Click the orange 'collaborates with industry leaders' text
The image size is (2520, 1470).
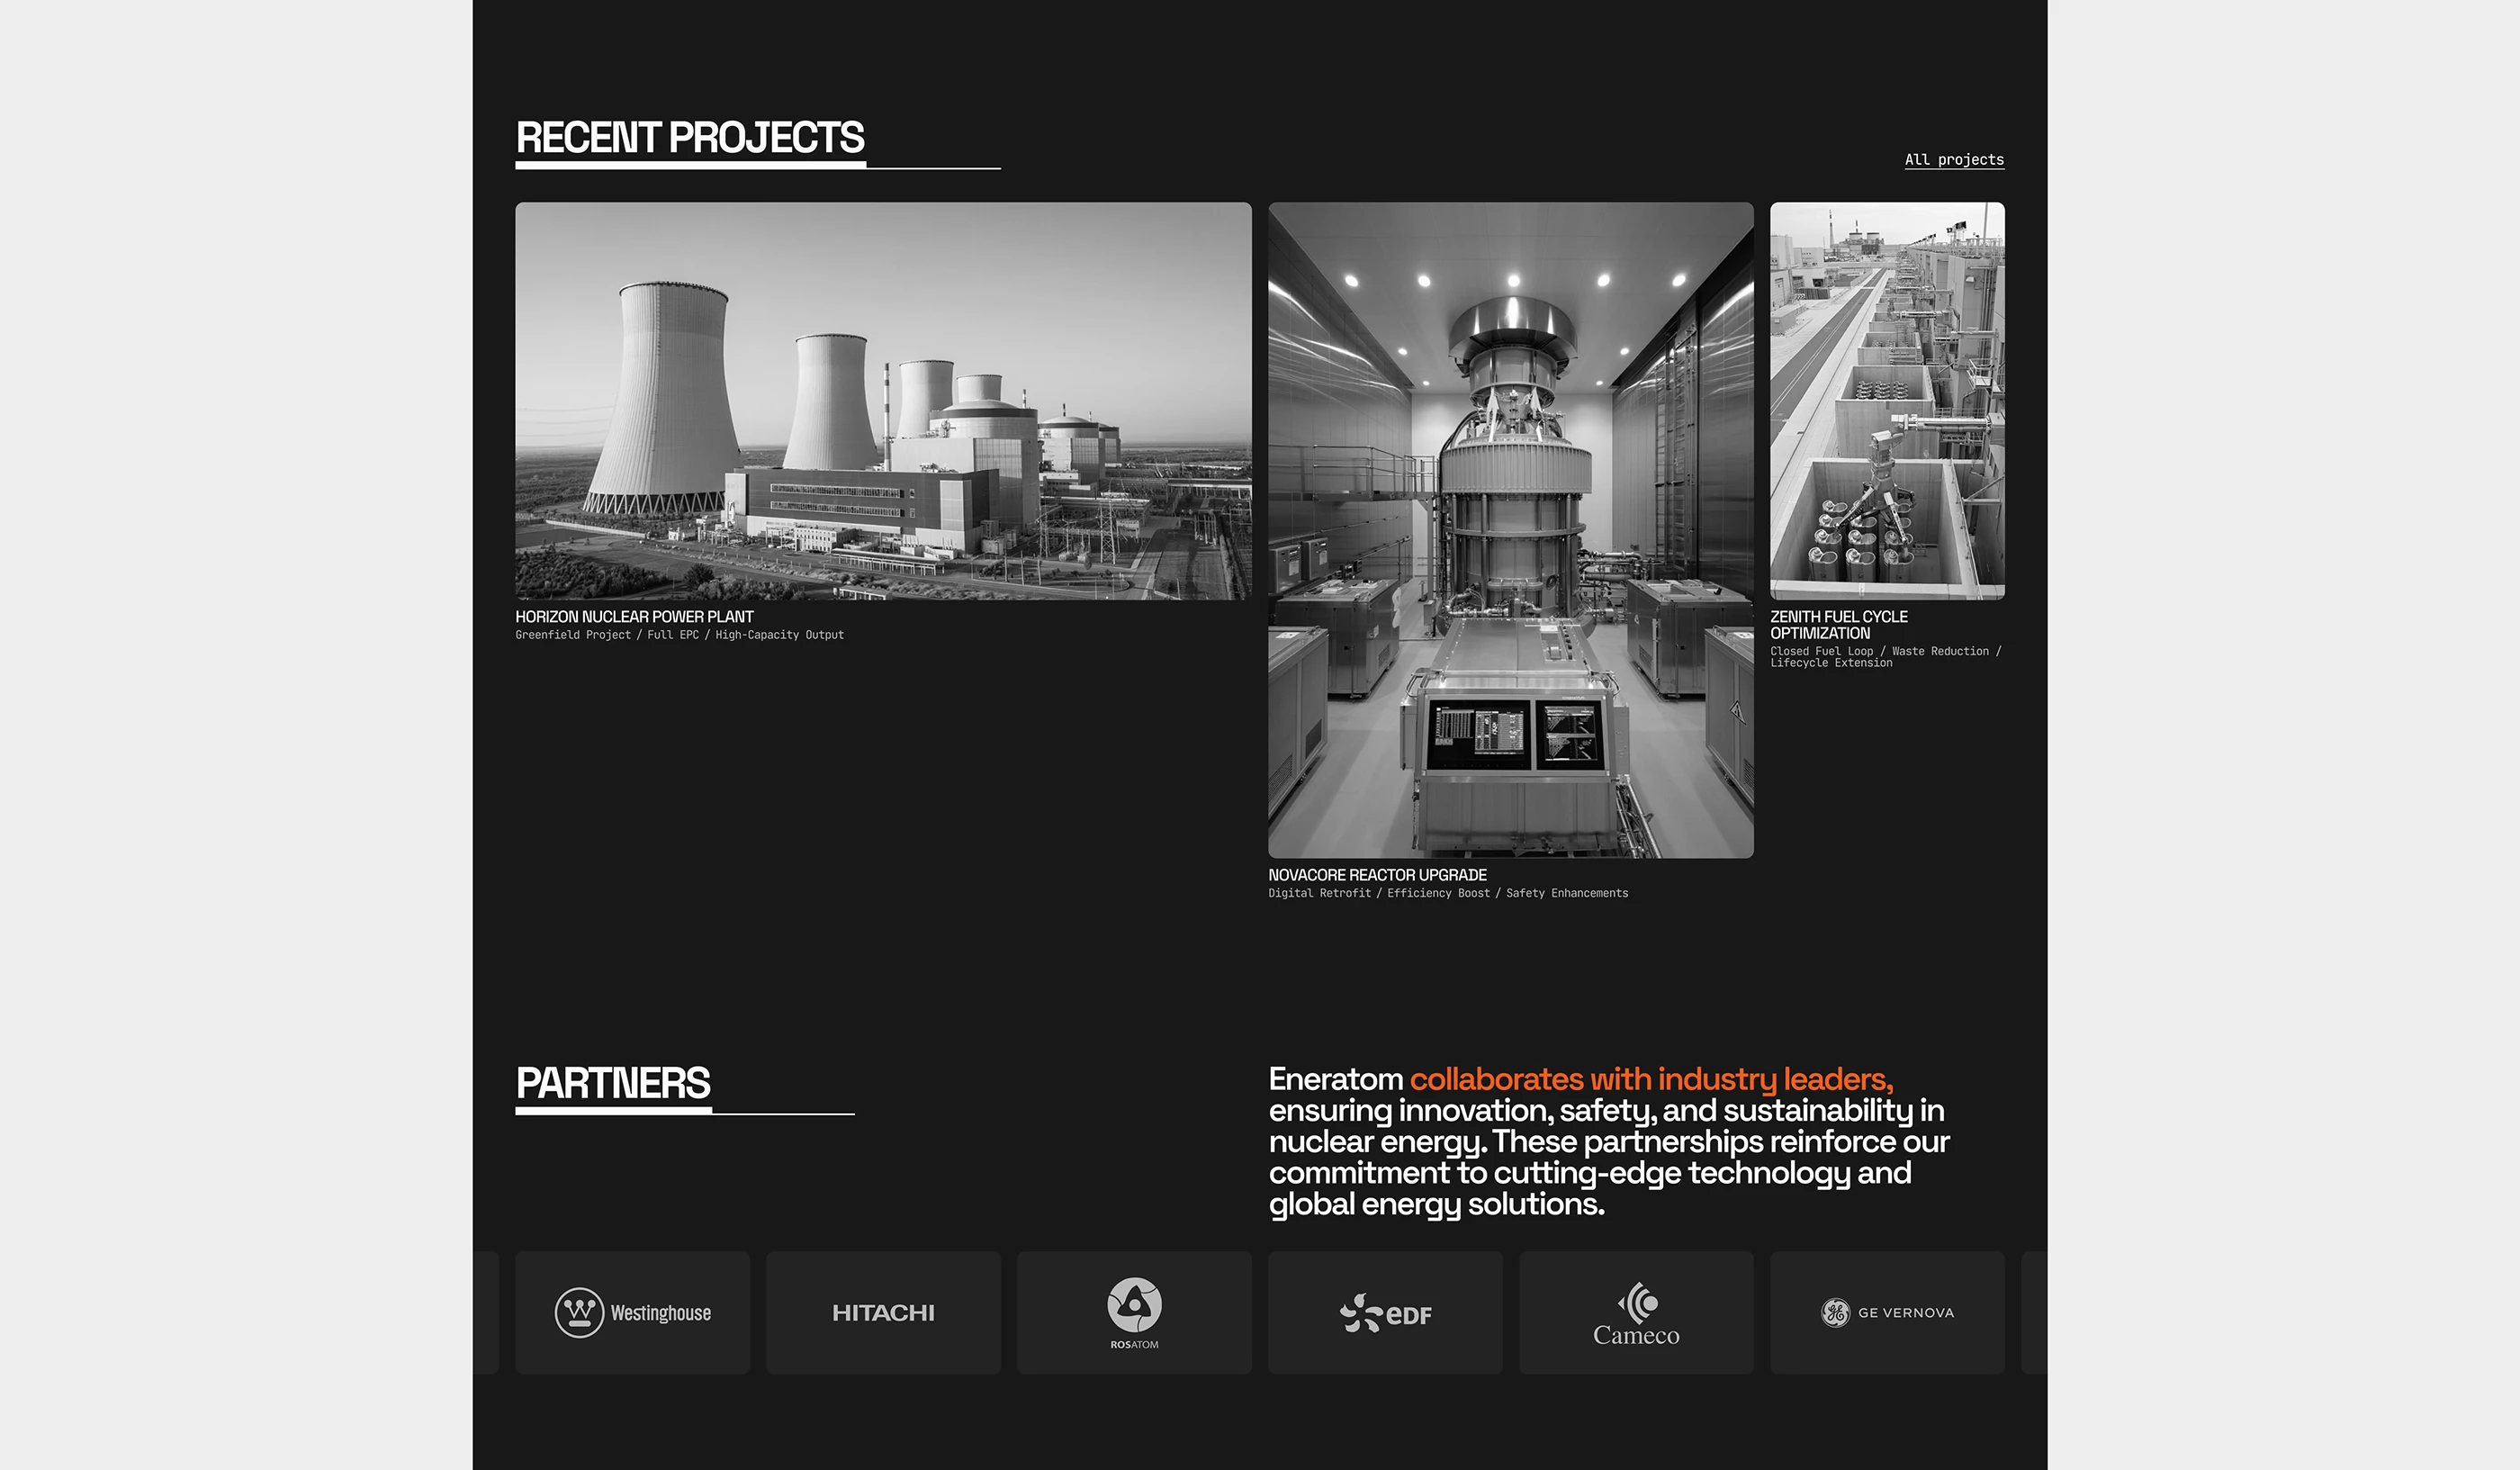pos(1651,1079)
